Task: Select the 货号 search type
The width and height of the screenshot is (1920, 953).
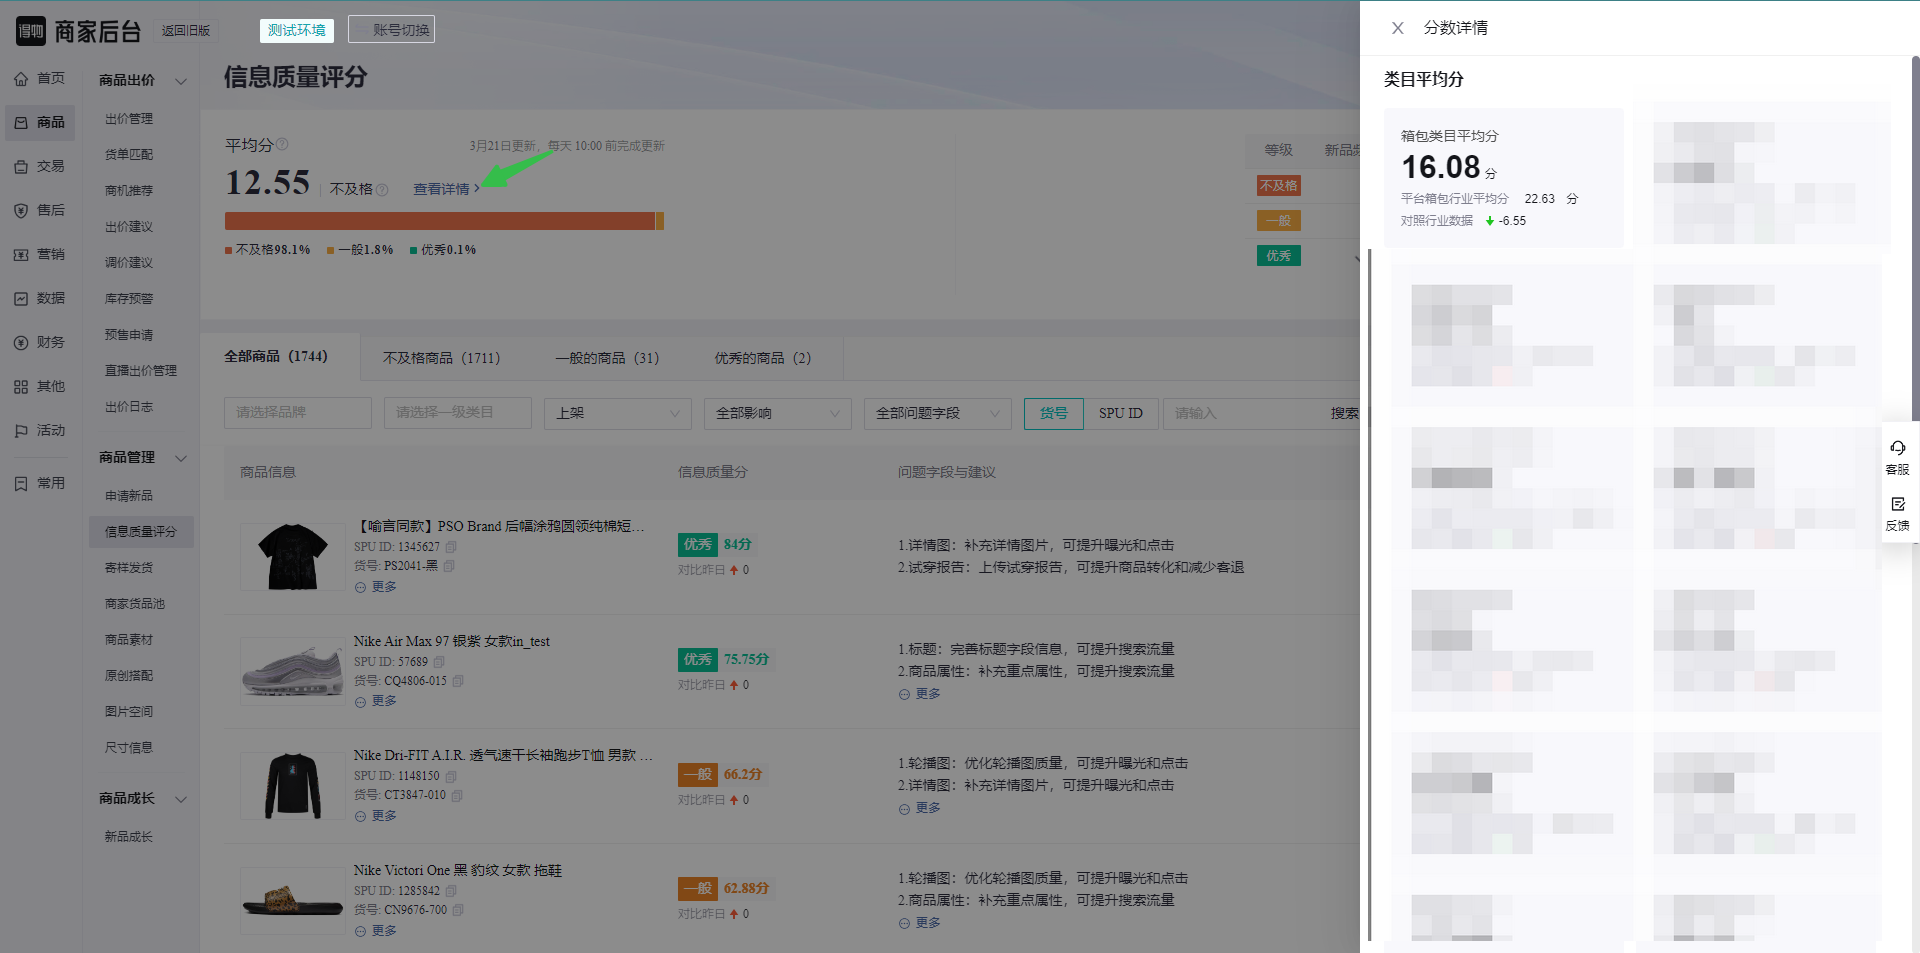Action: pos(1054,413)
